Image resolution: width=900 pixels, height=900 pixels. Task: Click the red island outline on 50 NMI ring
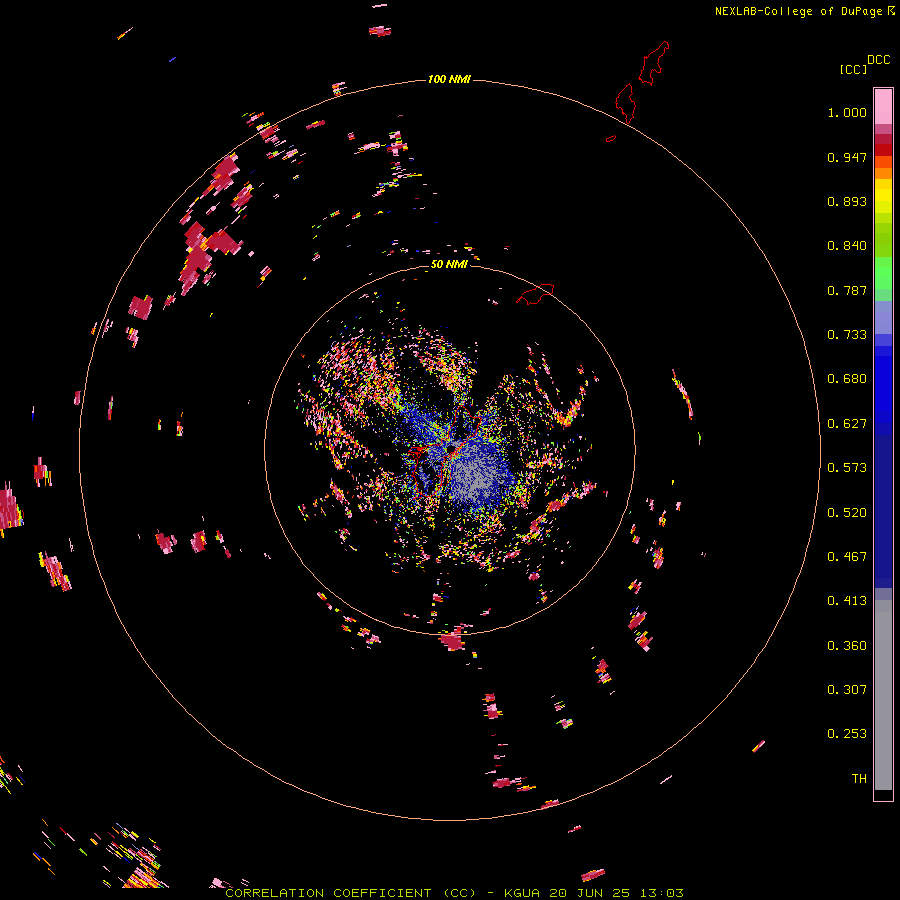point(535,293)
